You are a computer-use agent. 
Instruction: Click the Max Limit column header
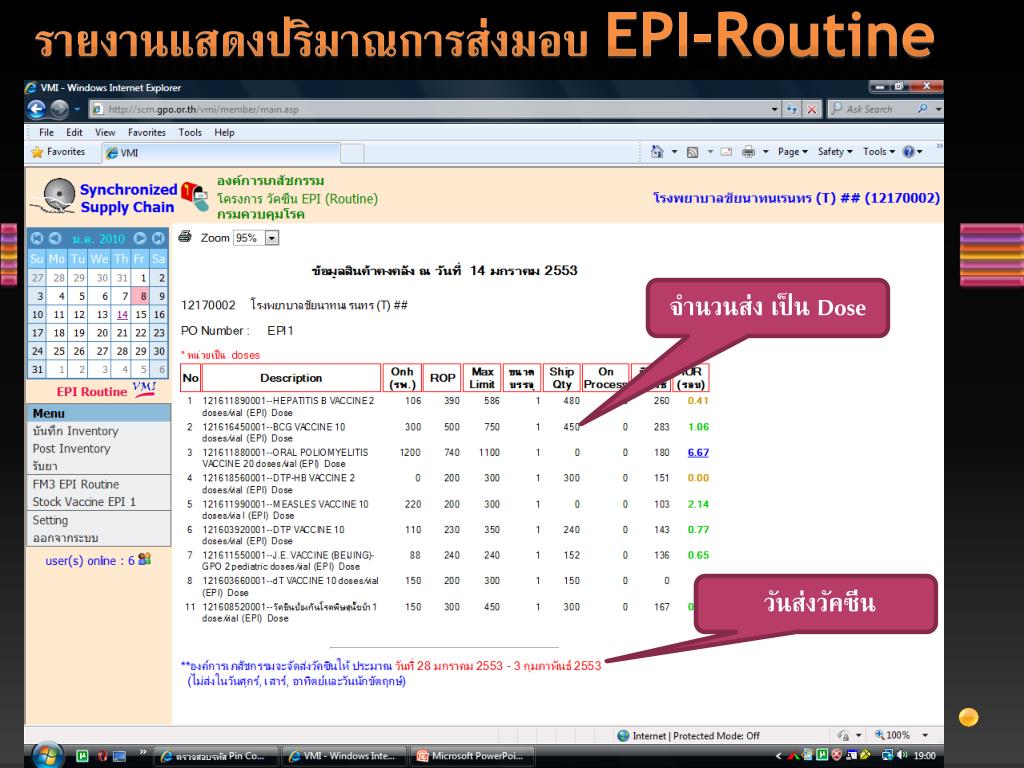point(482,378)
